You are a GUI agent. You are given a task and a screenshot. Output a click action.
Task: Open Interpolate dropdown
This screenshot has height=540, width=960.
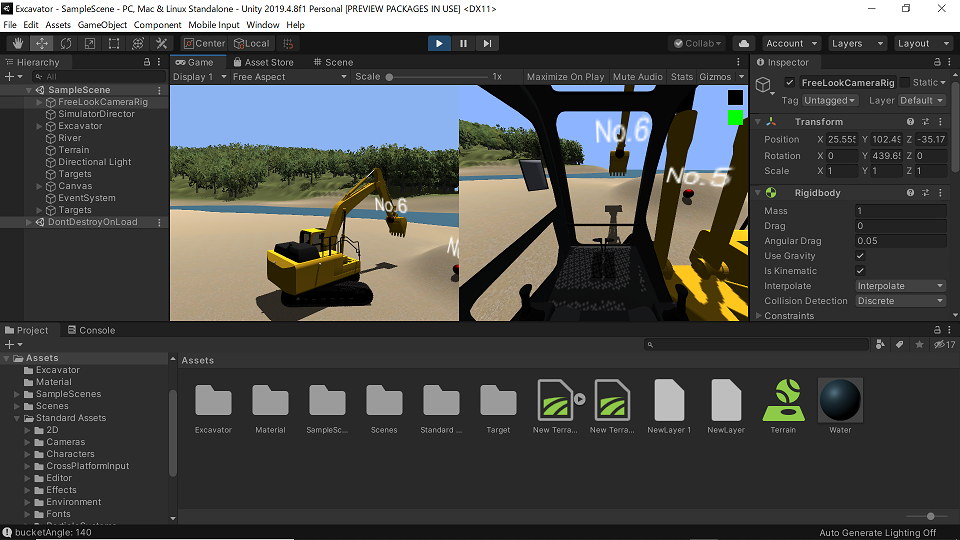click(x=901, y=286)
